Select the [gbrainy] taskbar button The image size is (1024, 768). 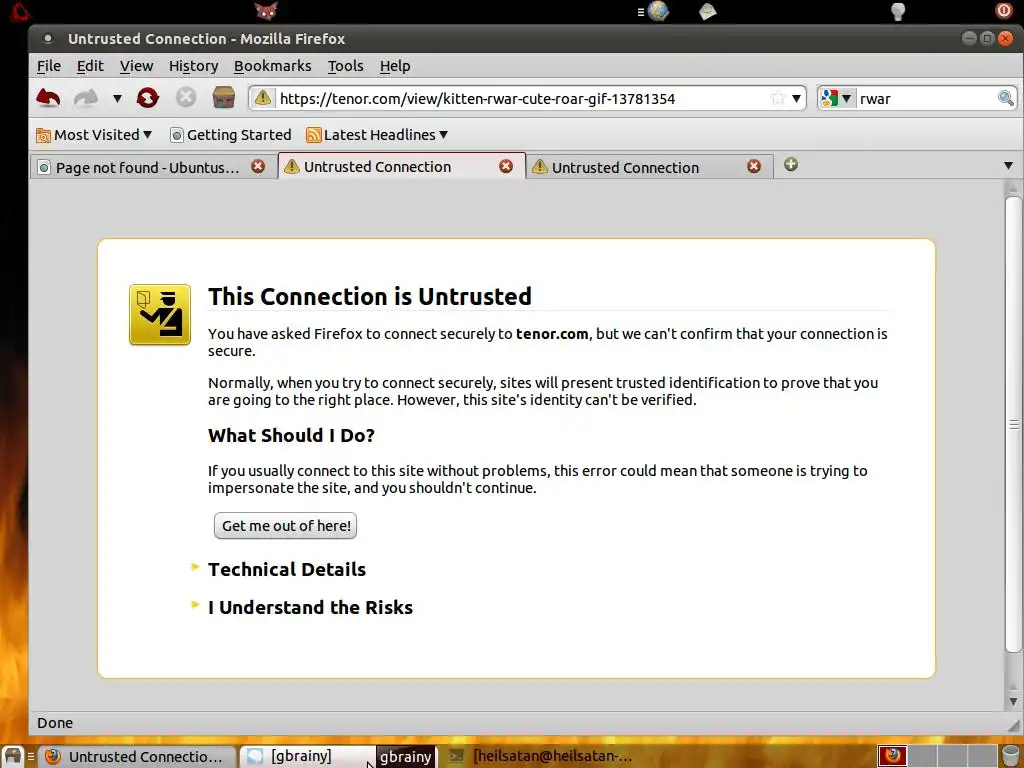click(307, 756)
